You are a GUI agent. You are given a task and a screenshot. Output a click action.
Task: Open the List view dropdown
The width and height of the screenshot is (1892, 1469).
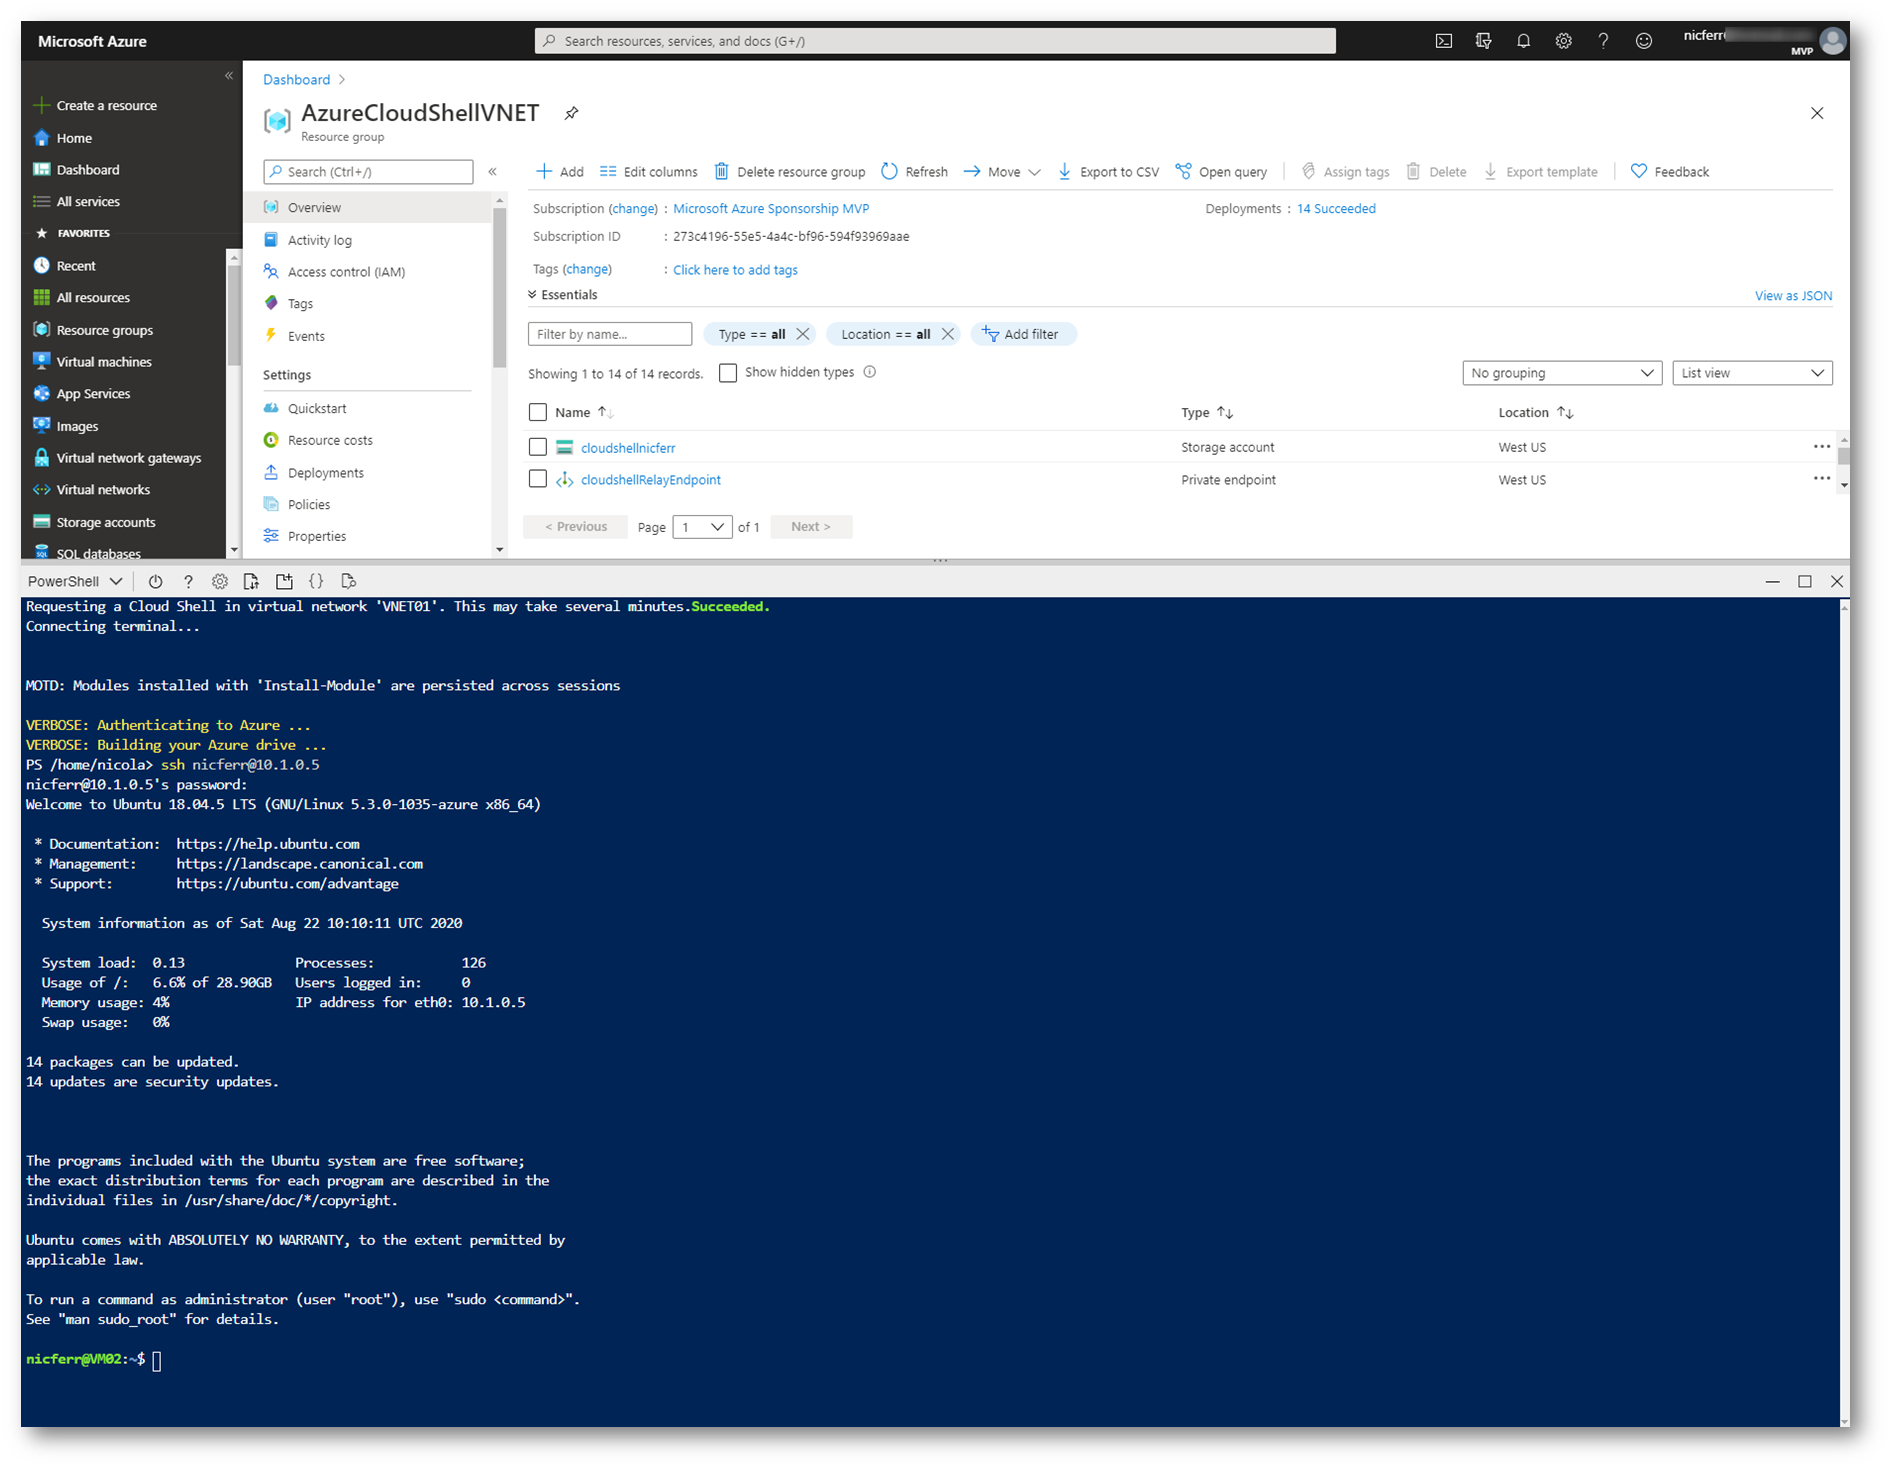click(x=1752, y=373)
